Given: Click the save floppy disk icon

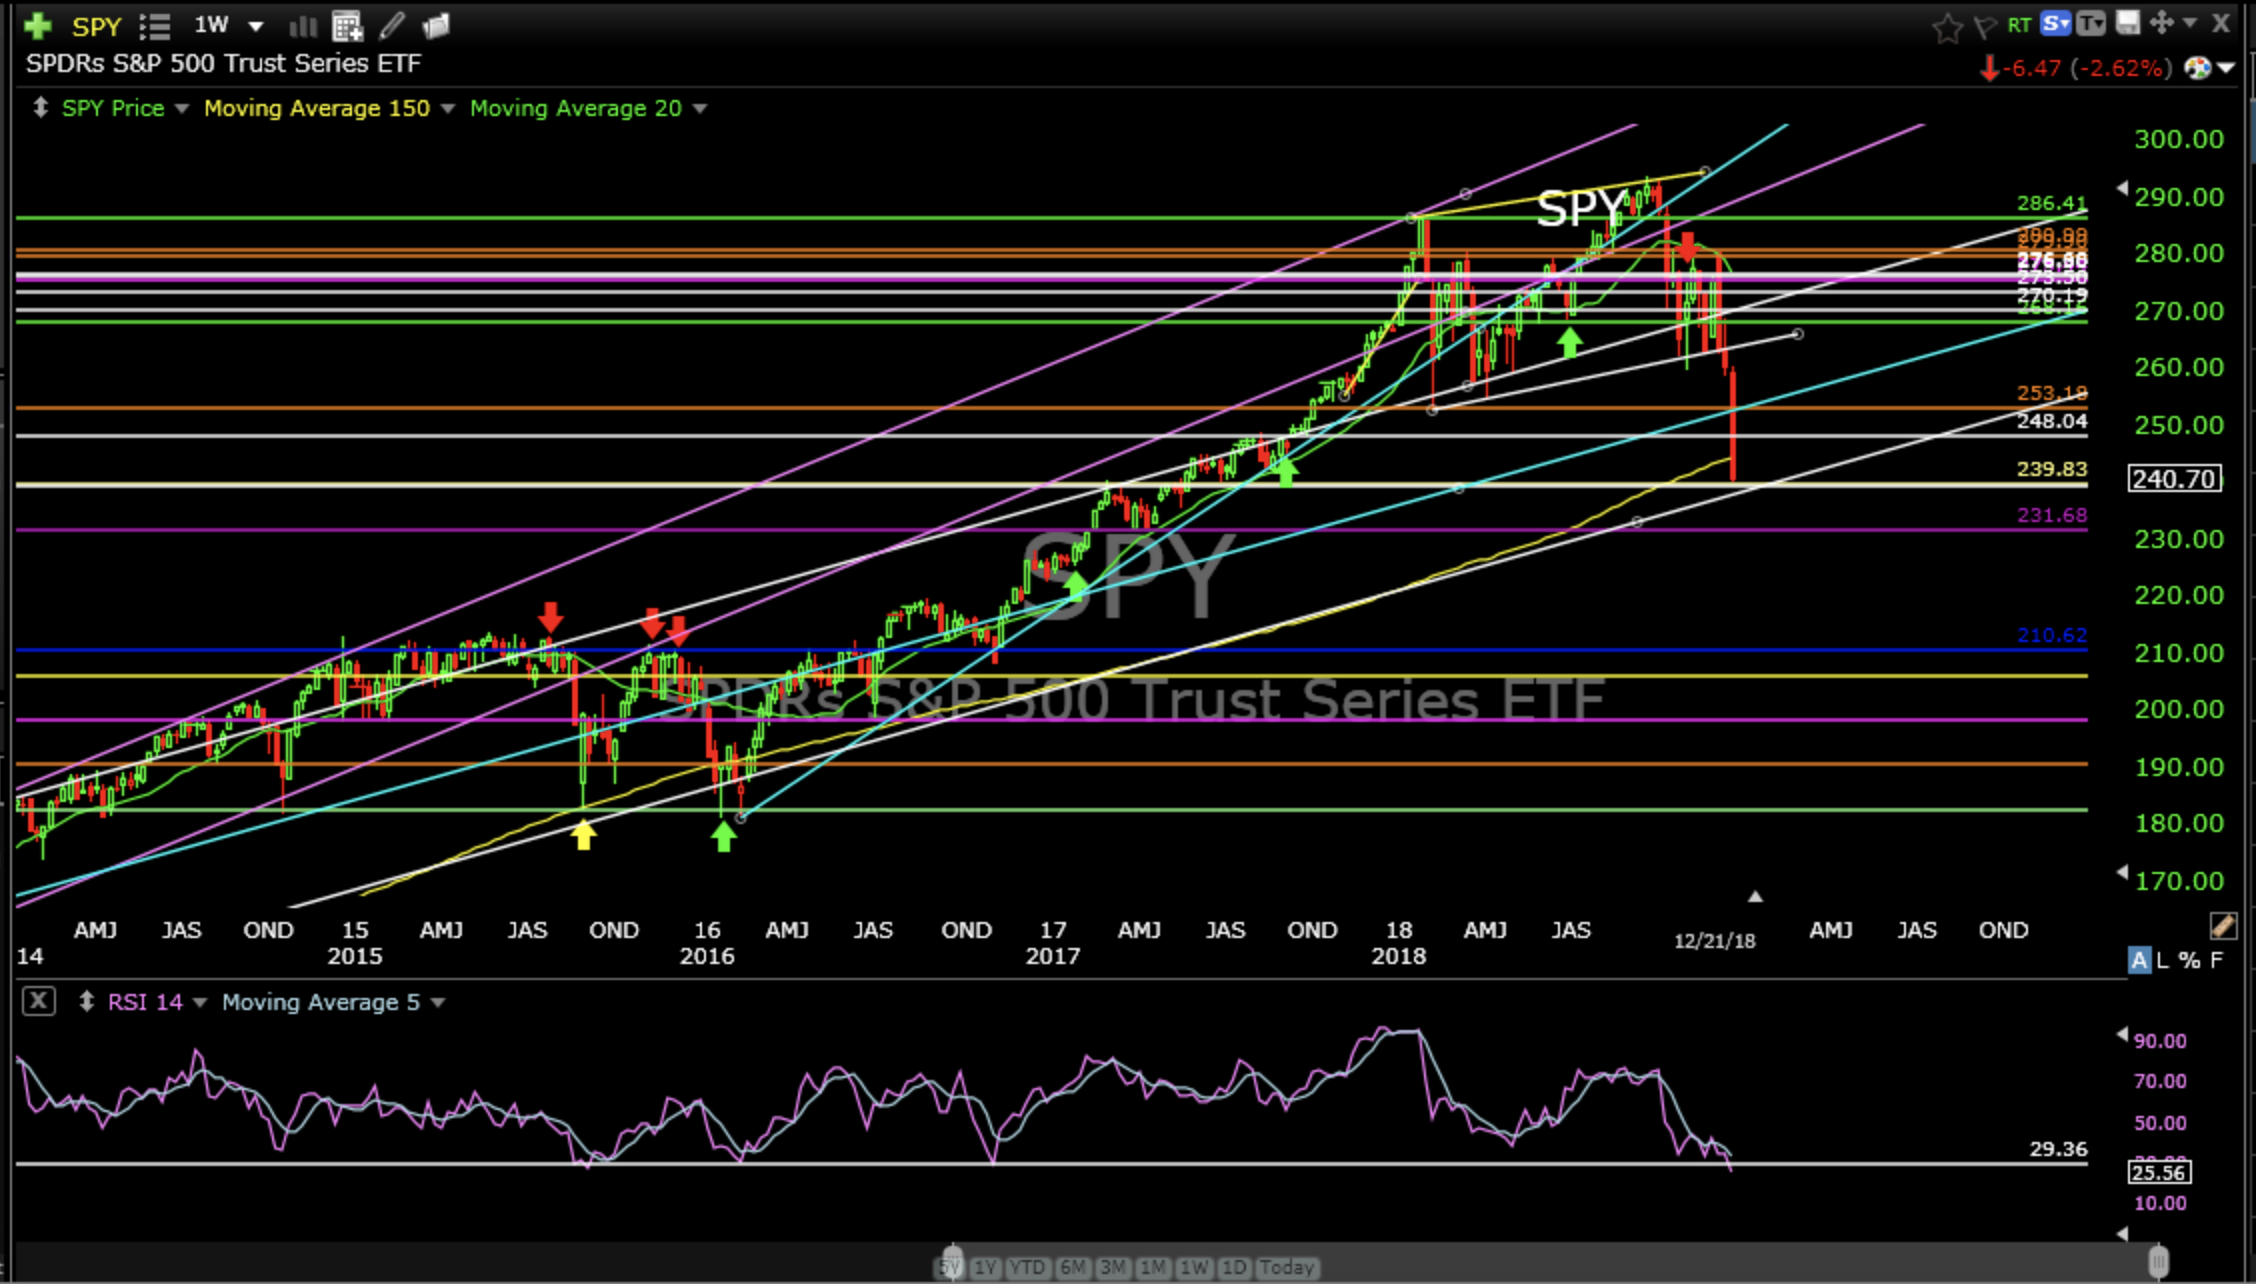Looking at the screenshot, I should pyautogui.click(x=2127, y=23).
